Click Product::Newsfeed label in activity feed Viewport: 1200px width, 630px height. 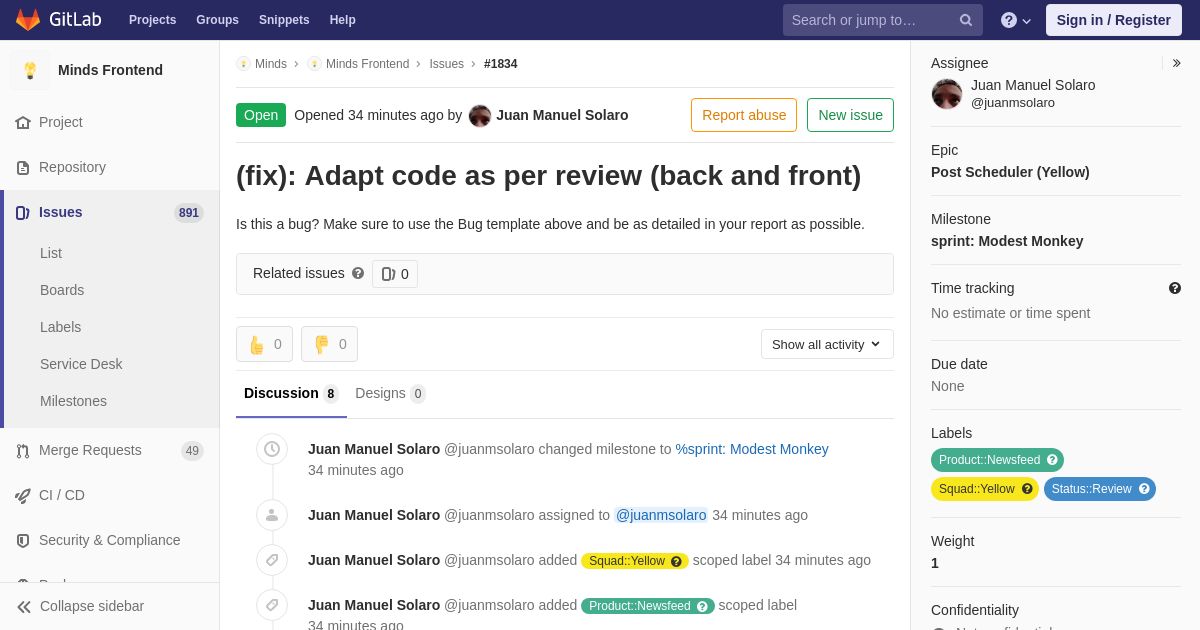[x=648, y=606]
